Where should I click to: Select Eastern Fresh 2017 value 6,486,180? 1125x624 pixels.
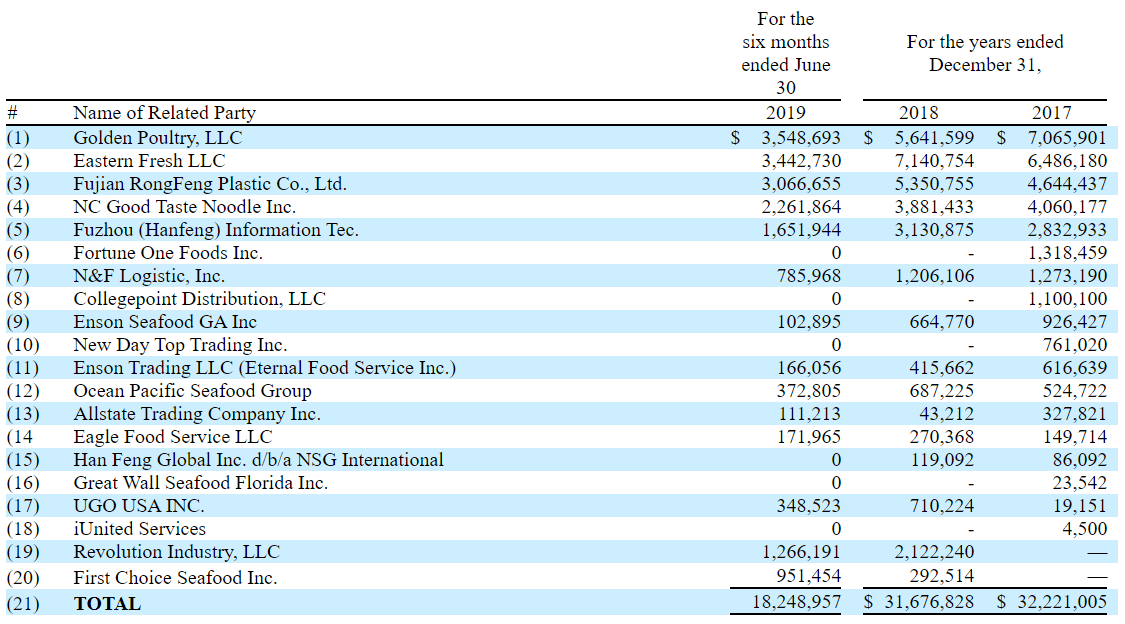(x=1067, y=161)
